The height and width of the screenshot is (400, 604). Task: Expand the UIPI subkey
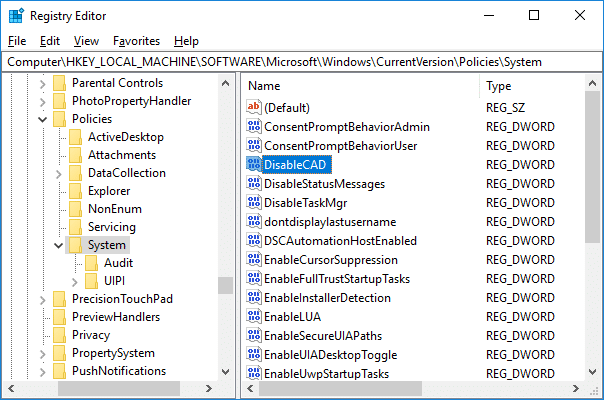click(x=74, y=281)
